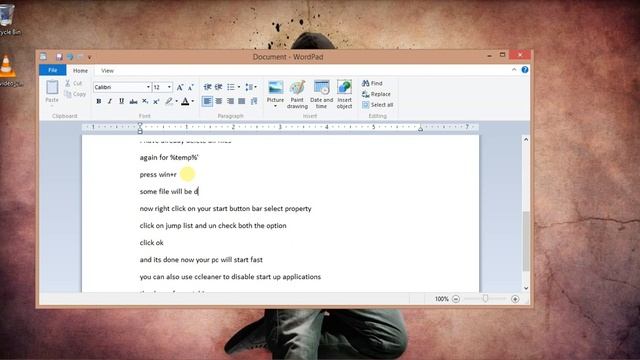The width and height of the screenshot is (640, 360).
Task: Open Replace in Editing group
Action: 376,94
